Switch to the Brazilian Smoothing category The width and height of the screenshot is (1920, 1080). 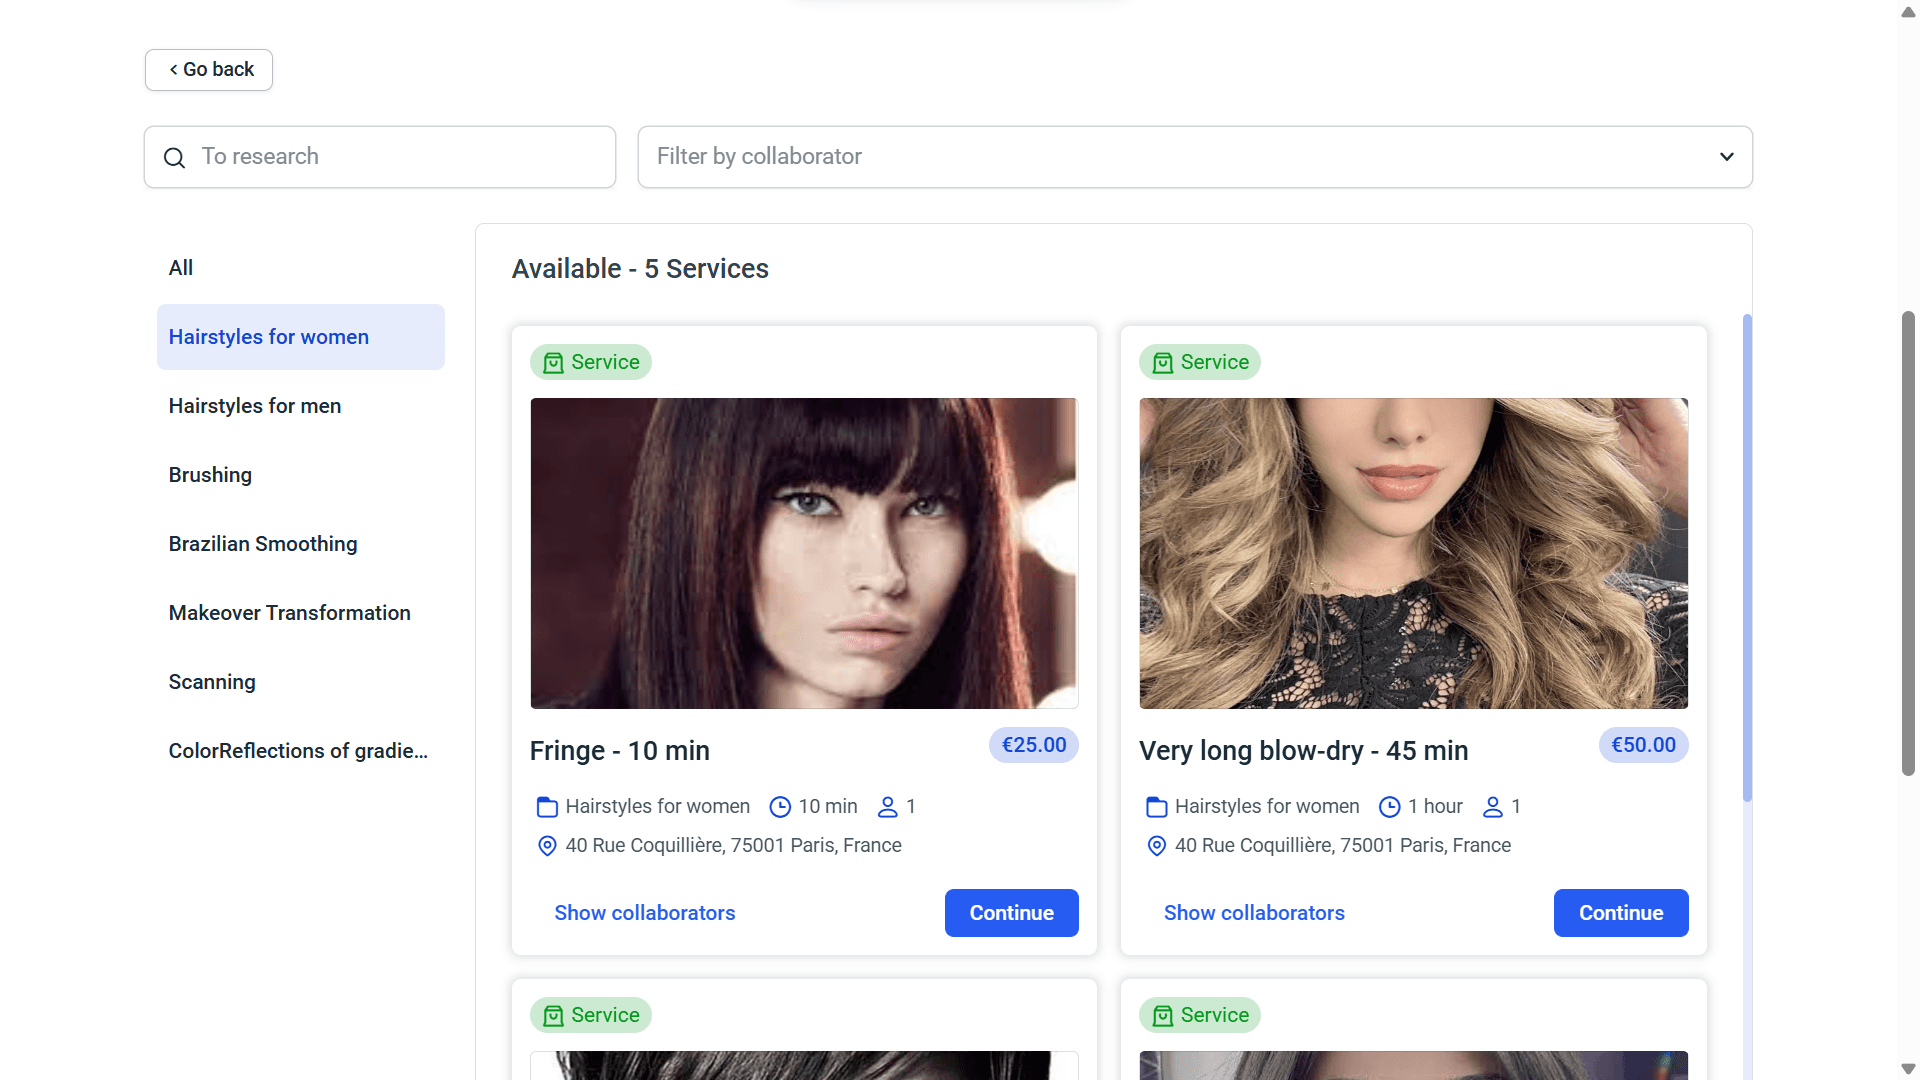click(263, 544)
